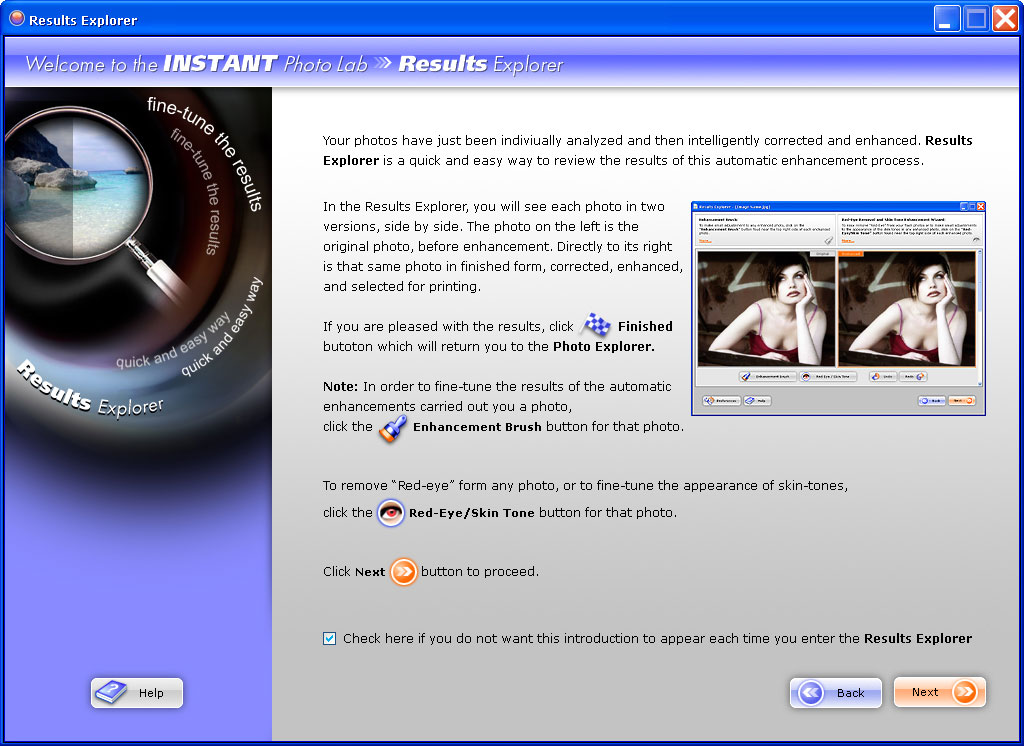Image resolution: width=1024 pixels, height=746 pixels.
Task: Maximize the Results Explorer window
Action: [976, 19]
